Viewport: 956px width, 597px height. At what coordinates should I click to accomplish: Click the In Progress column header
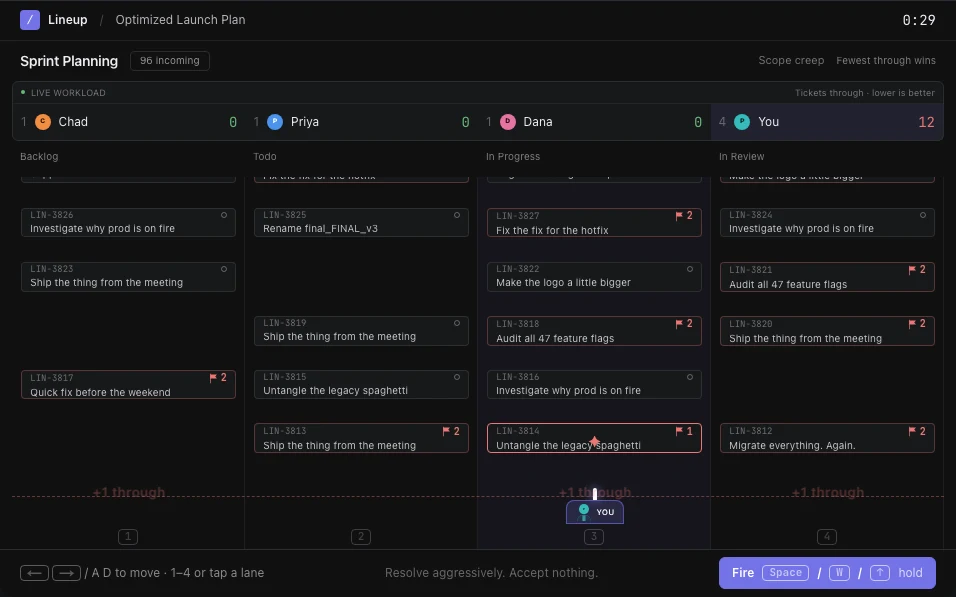pyautogui.click(x=513, y=157)
